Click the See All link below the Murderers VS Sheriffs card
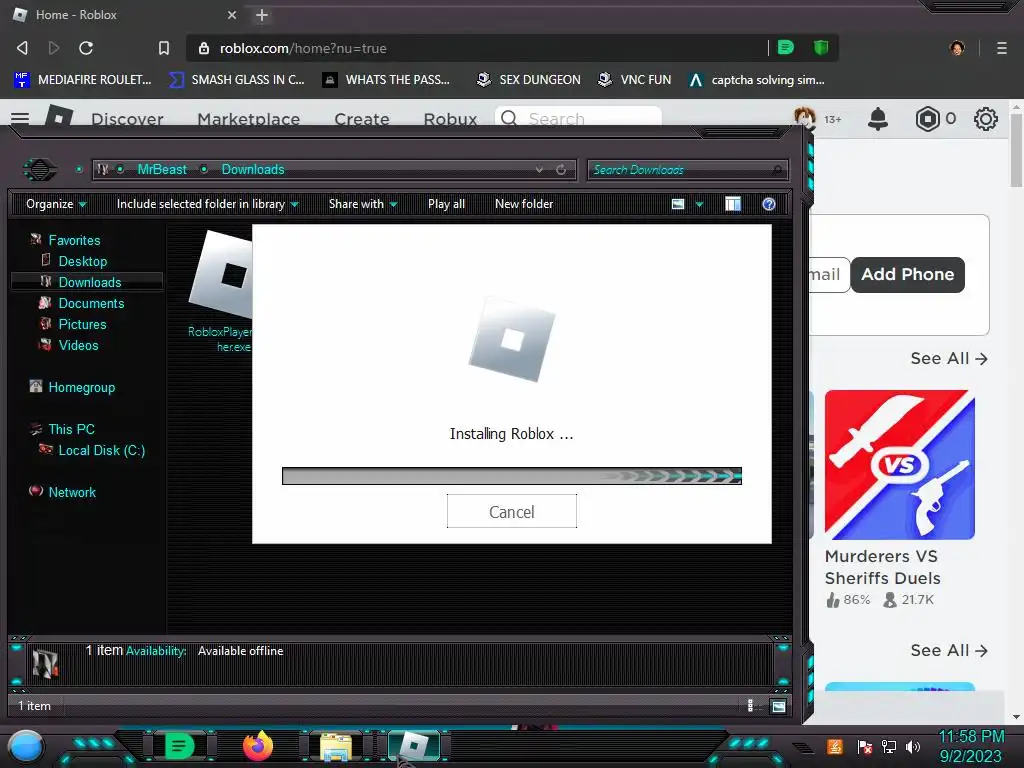Viewport: 1024px width, 768px height. click(949, 650)
